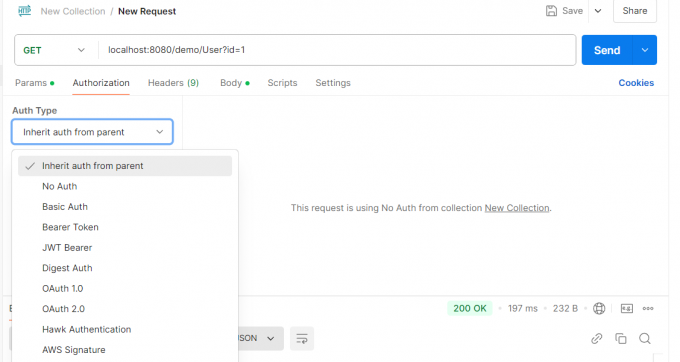Go to New Collection breadcrumb
The width and height of the screenshot is (680, 362).
coord(73,11)
